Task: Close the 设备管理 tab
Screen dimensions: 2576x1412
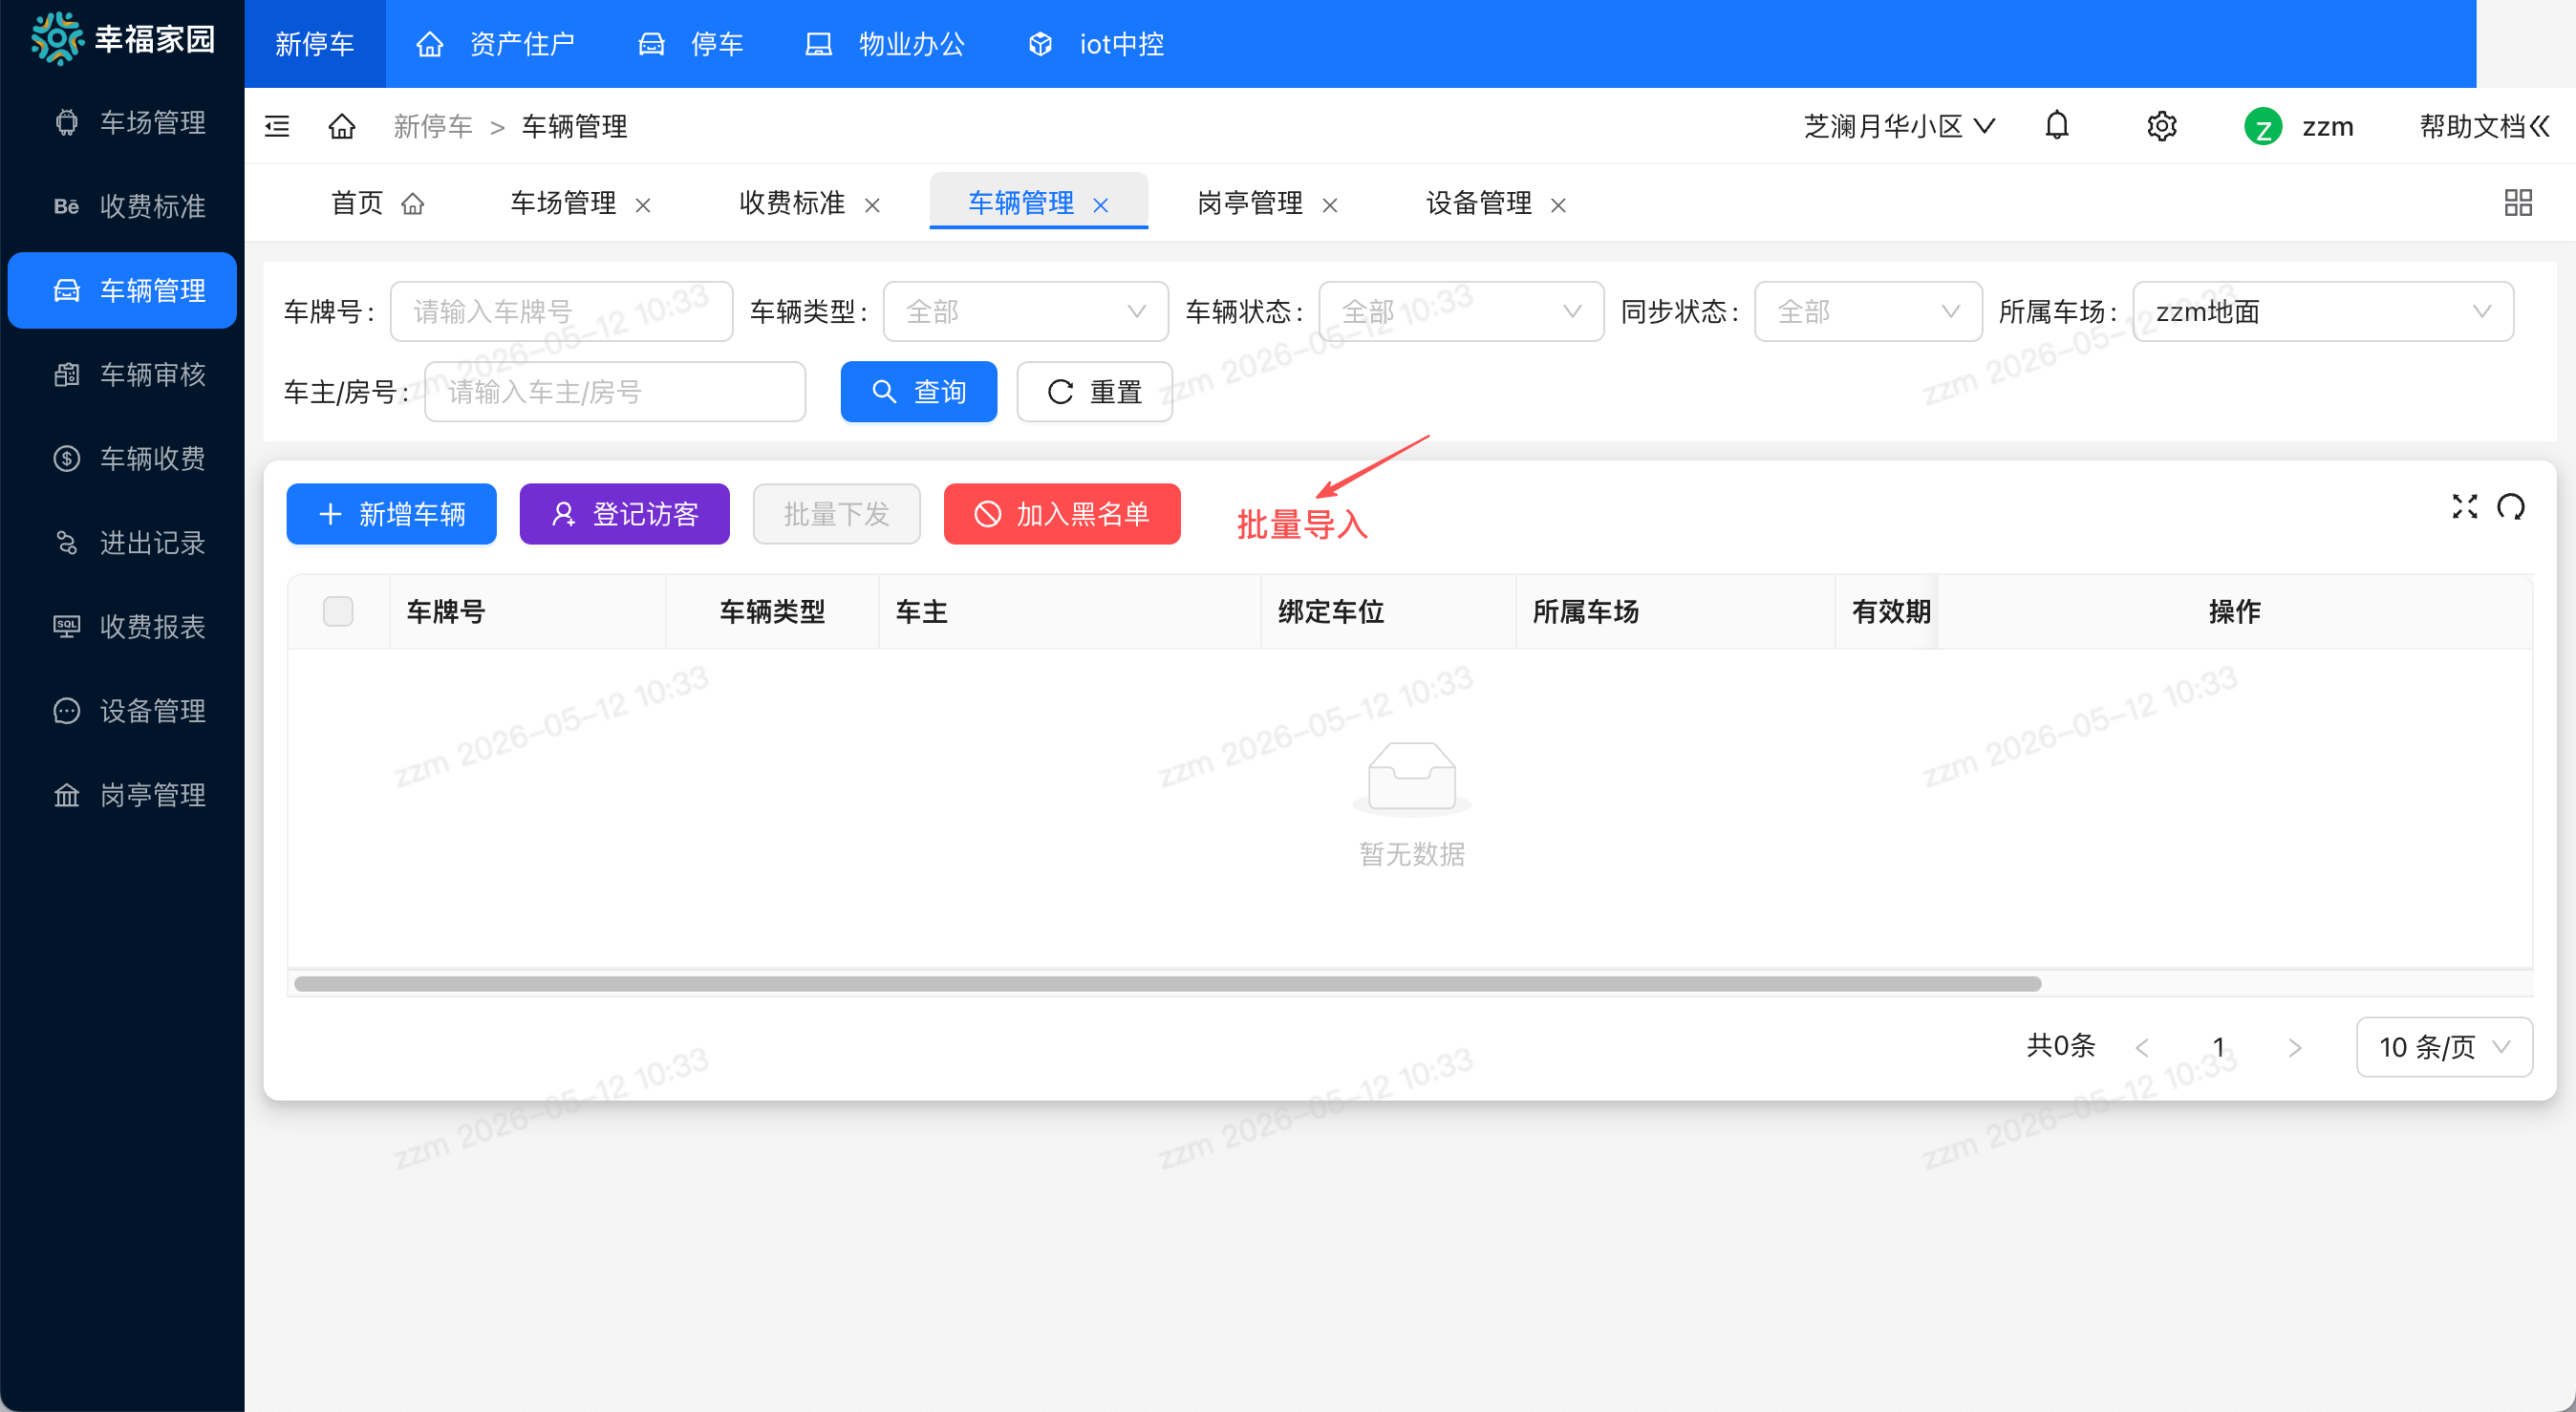Action: click(x=1558, y=205)
